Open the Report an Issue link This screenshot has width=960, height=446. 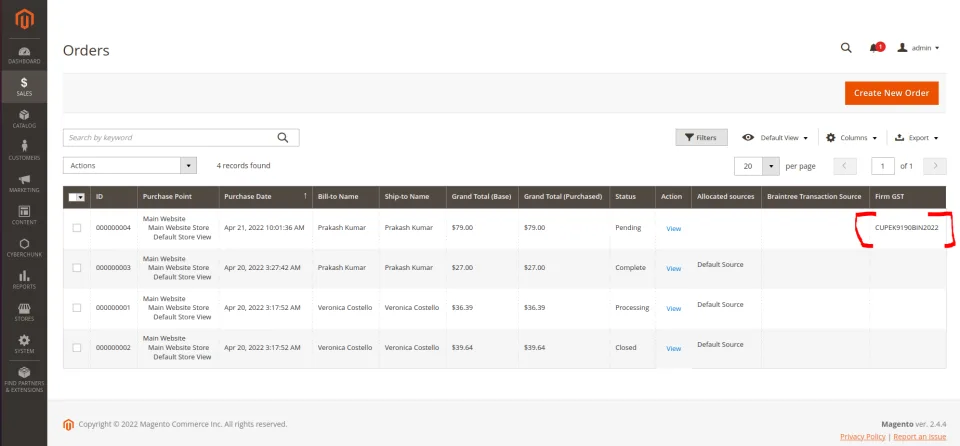coord(920,436)
